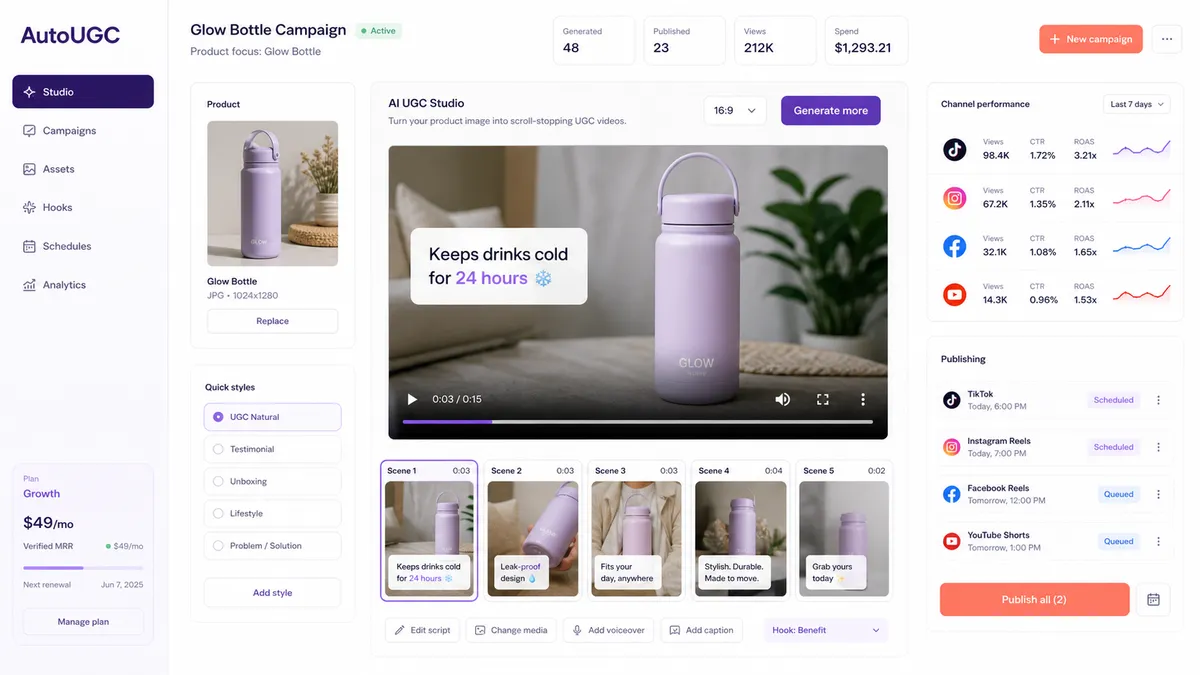The width and height of the screenshot is (1200, 675).
Task: Open the YouTube Shorts row options menu
Action: coord(1159,541)
